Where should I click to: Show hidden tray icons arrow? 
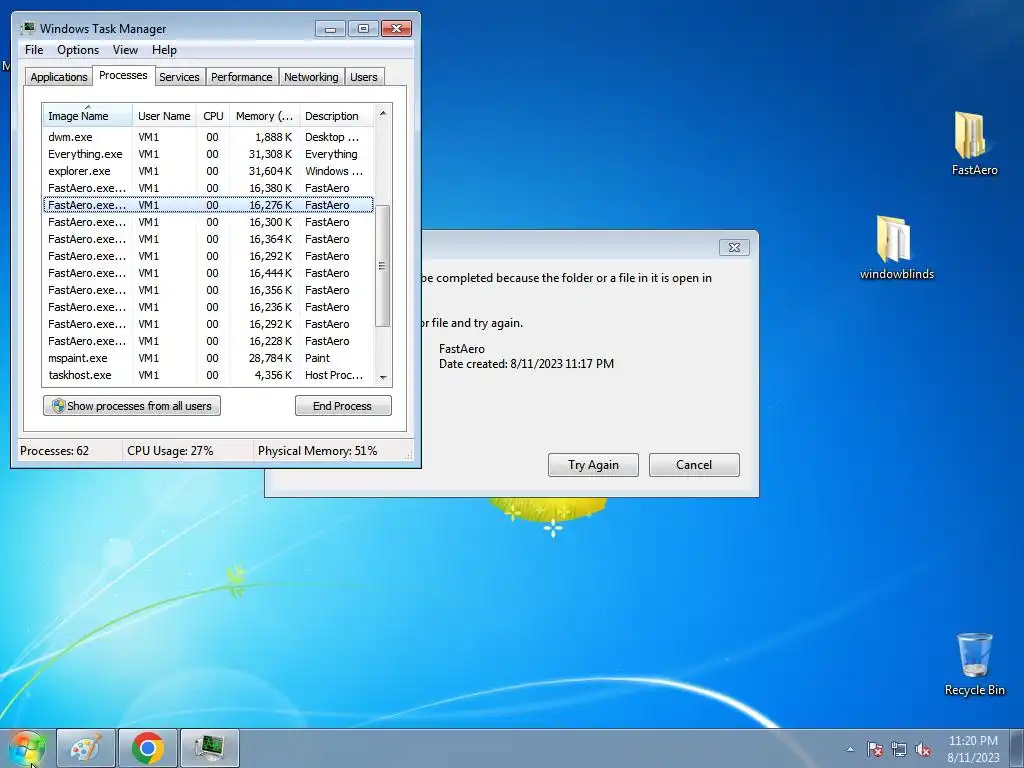(850, 749)
